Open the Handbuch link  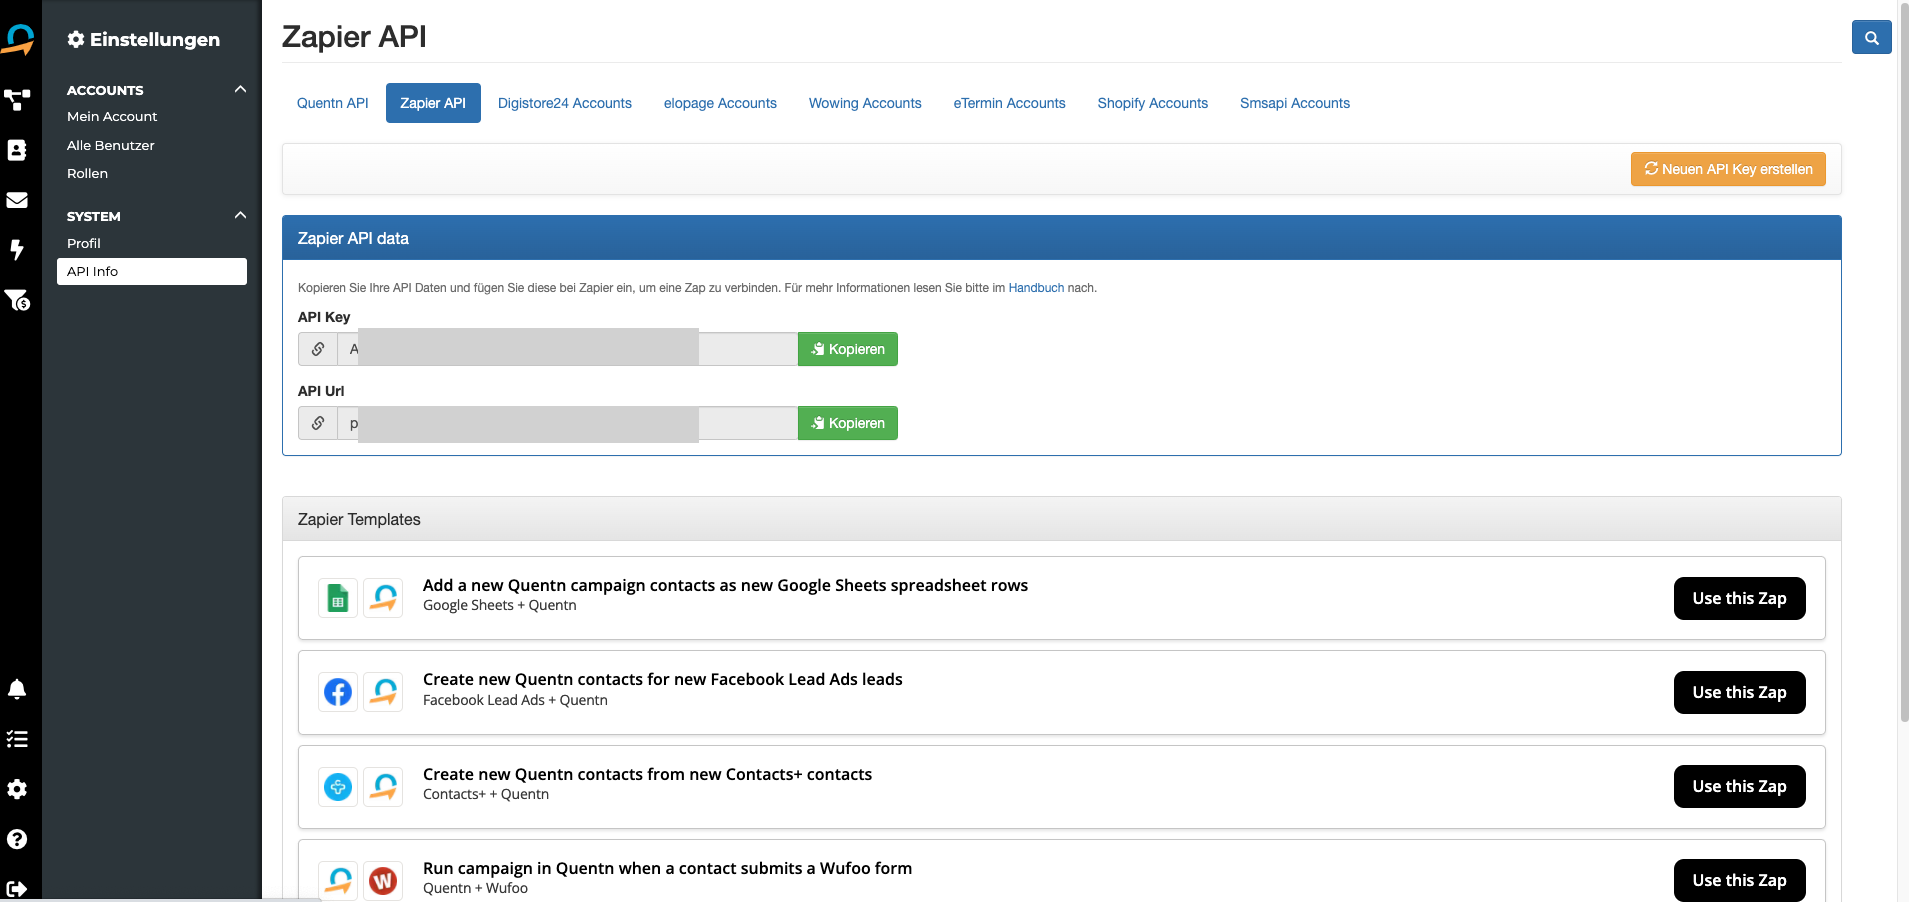pos(1035,288)
